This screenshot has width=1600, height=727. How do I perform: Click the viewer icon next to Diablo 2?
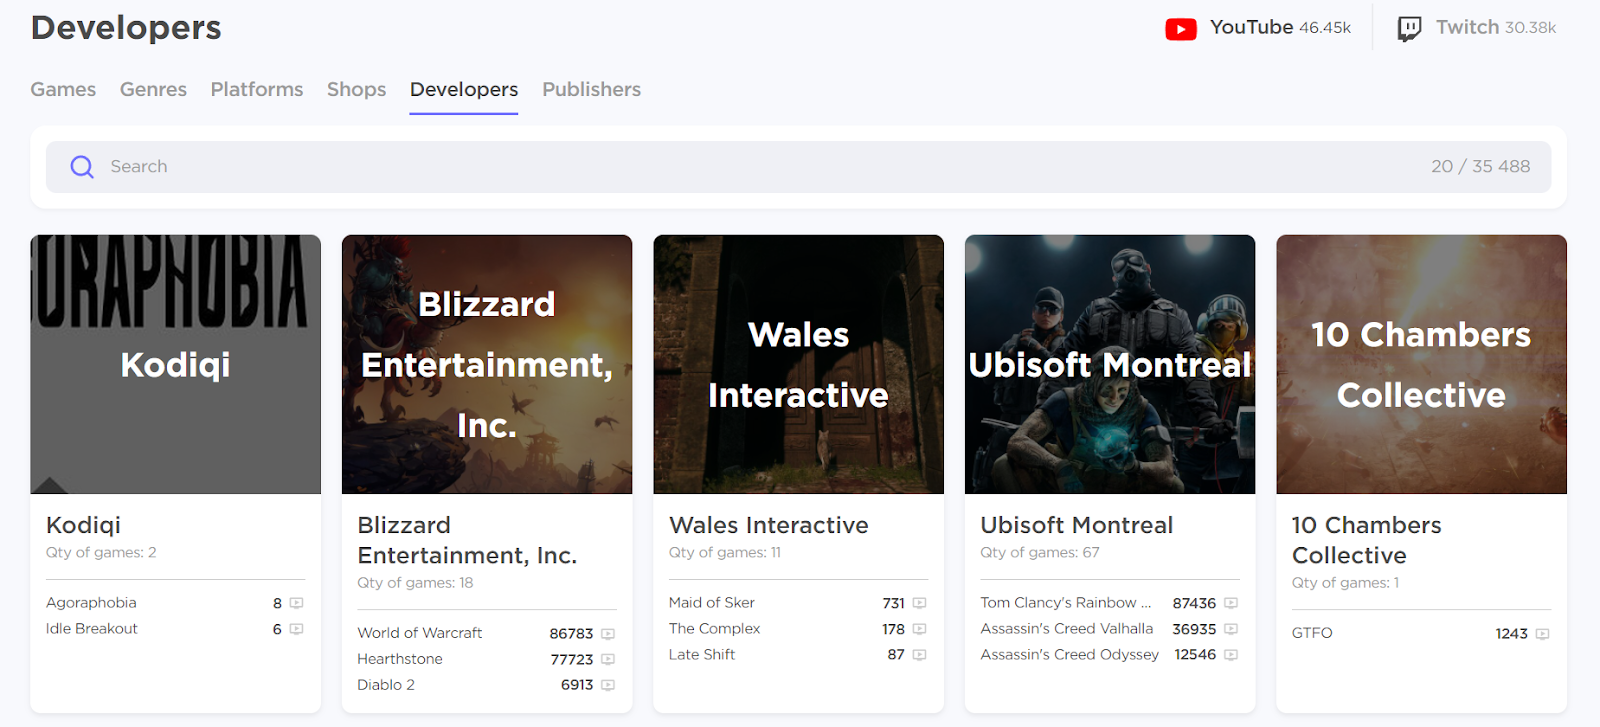608,685
